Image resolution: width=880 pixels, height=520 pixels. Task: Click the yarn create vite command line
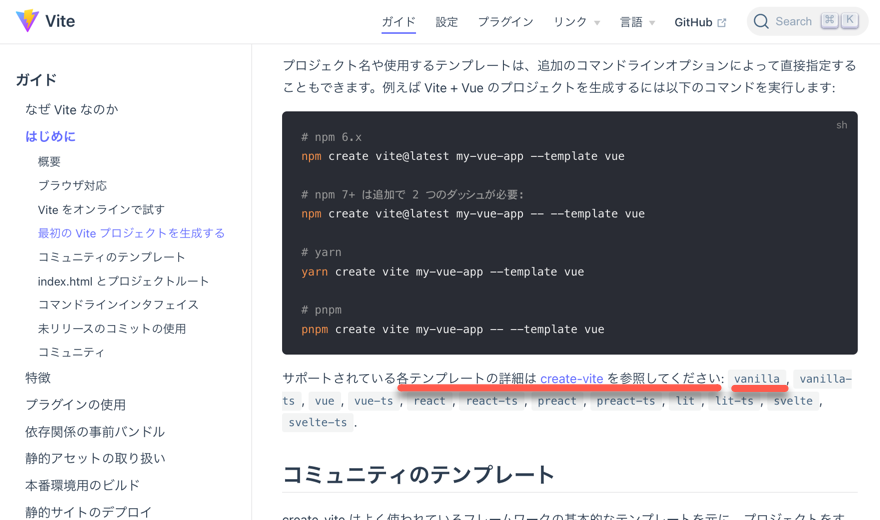click(443, 271)
